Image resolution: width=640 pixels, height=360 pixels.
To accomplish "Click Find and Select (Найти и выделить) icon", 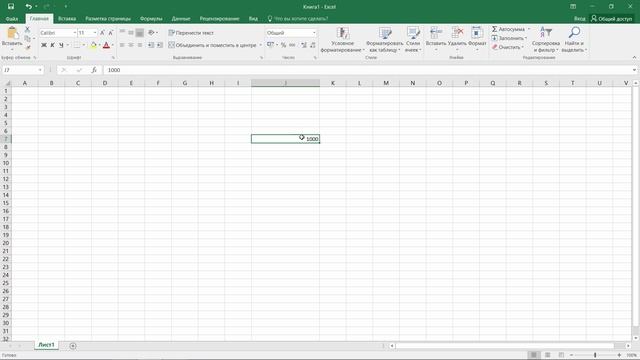I will 574,32.
